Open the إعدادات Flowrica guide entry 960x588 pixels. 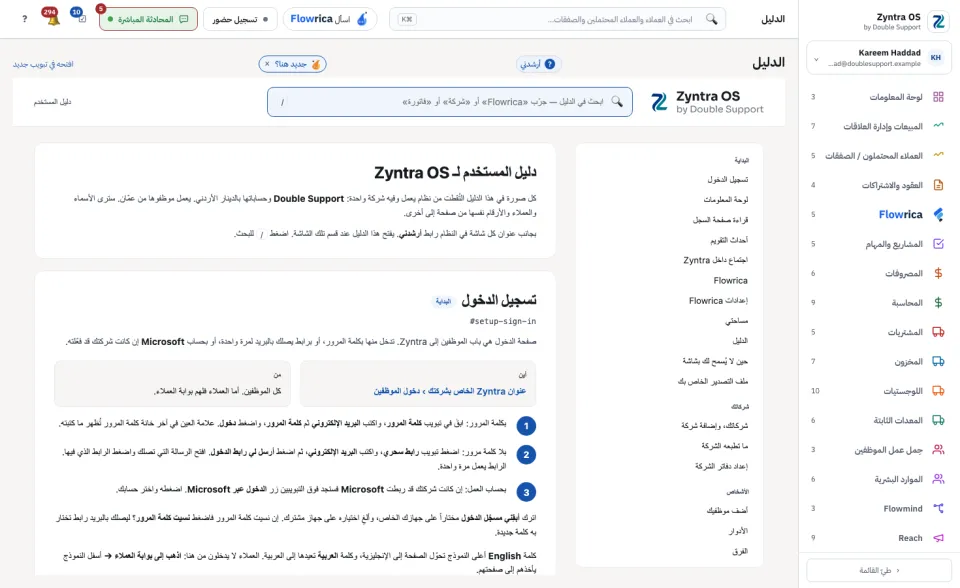tap(718, 301)
